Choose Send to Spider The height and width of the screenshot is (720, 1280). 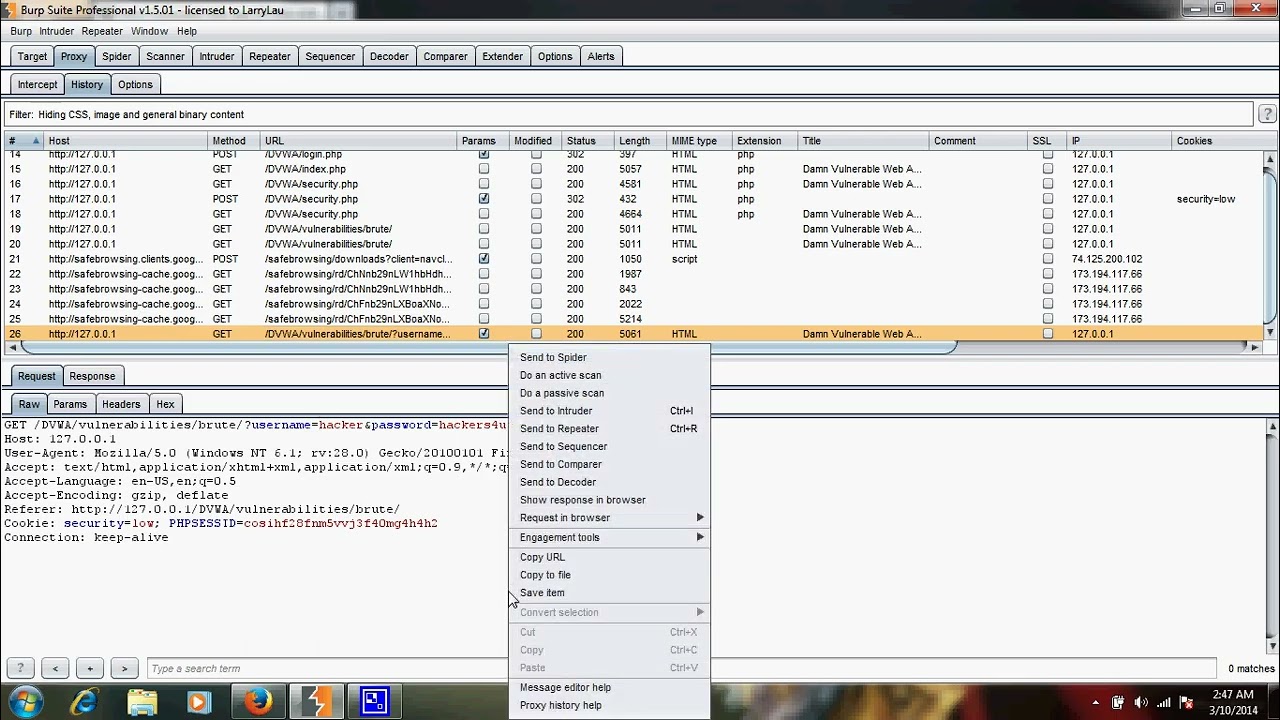coord(610,357)
